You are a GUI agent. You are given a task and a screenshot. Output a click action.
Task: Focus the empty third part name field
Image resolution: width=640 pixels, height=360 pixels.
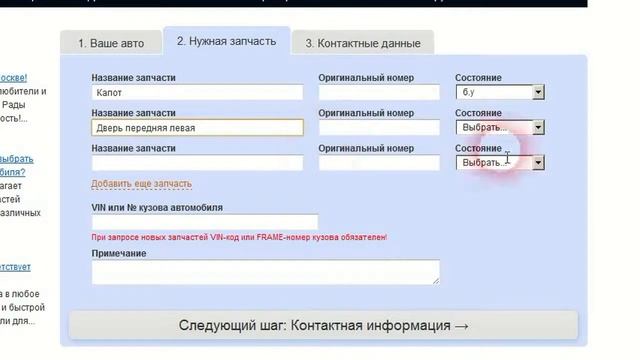pyautogui.click(x=197, y=163)
